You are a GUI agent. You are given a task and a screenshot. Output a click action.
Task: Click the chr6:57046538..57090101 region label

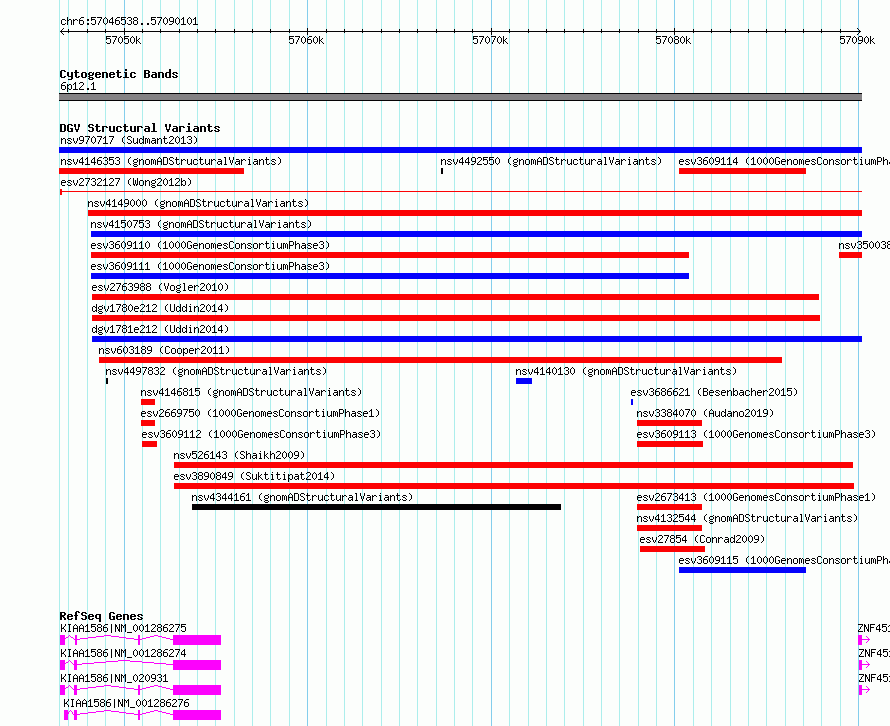coord(129,22)
